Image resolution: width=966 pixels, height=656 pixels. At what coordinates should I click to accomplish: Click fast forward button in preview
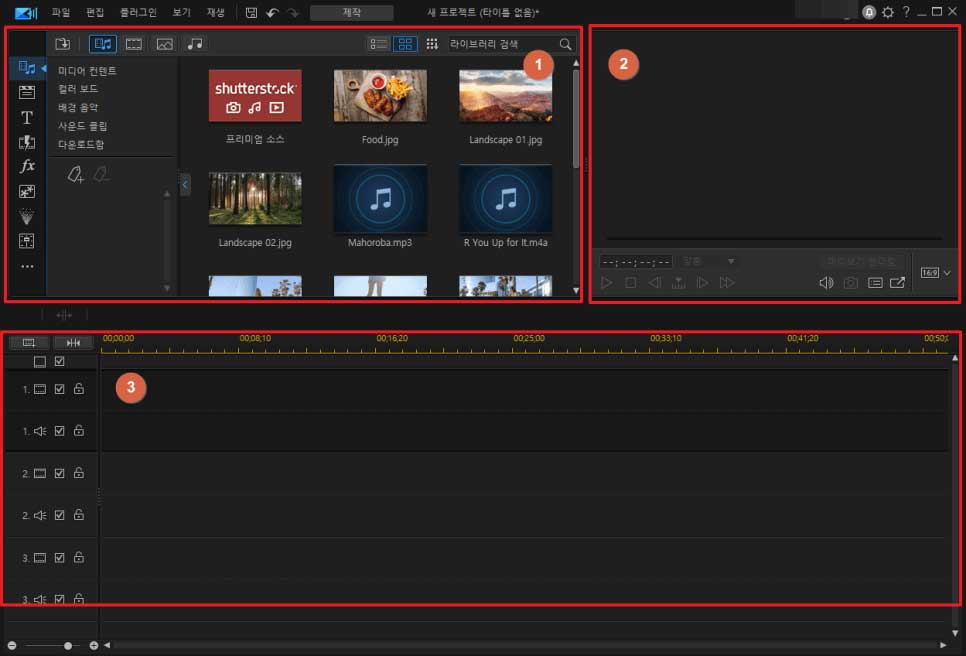point(727,283)
